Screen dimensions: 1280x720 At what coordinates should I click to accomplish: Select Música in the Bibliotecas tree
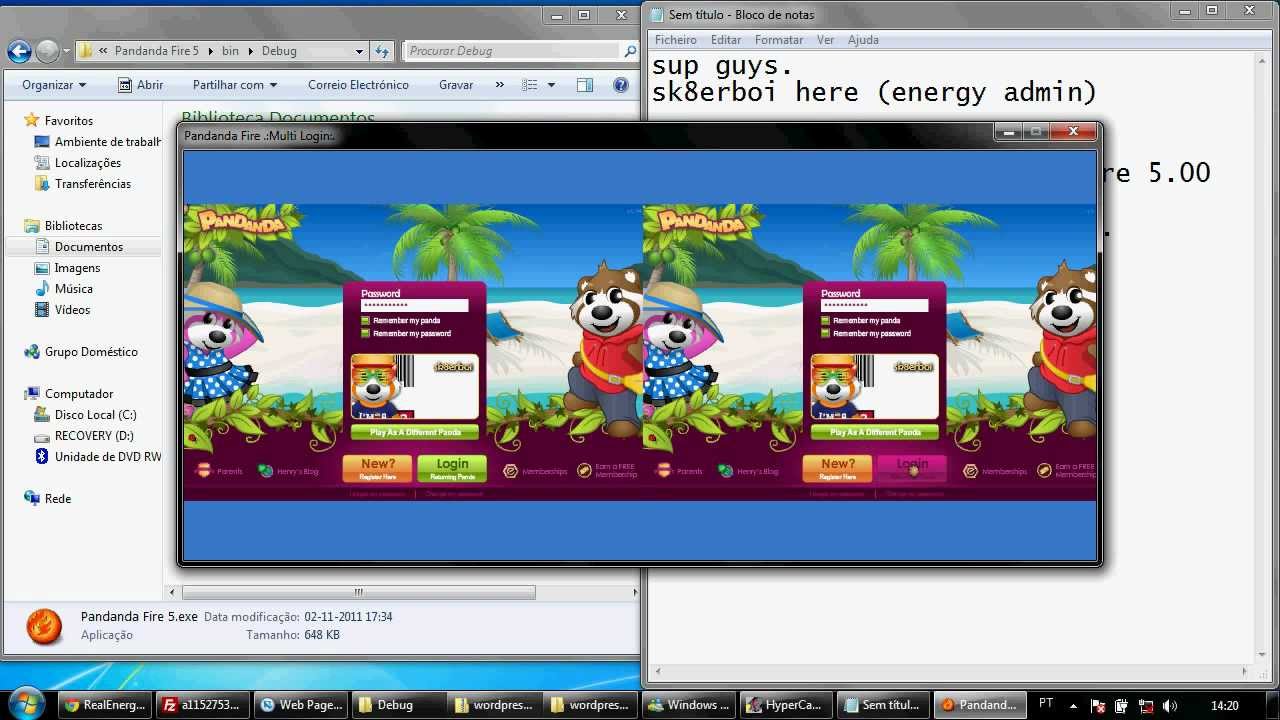pyautogui.click(x=74, y=289)
